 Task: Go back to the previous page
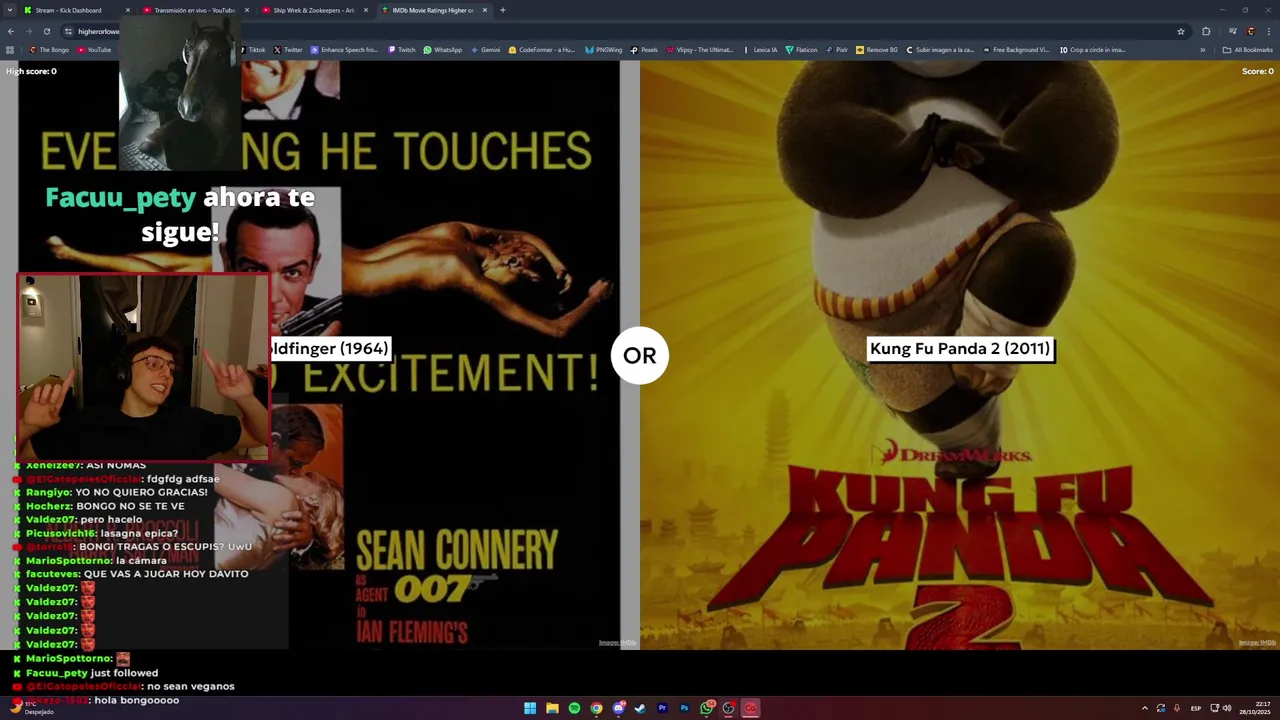pyautogui.click(x=11, y=31)
